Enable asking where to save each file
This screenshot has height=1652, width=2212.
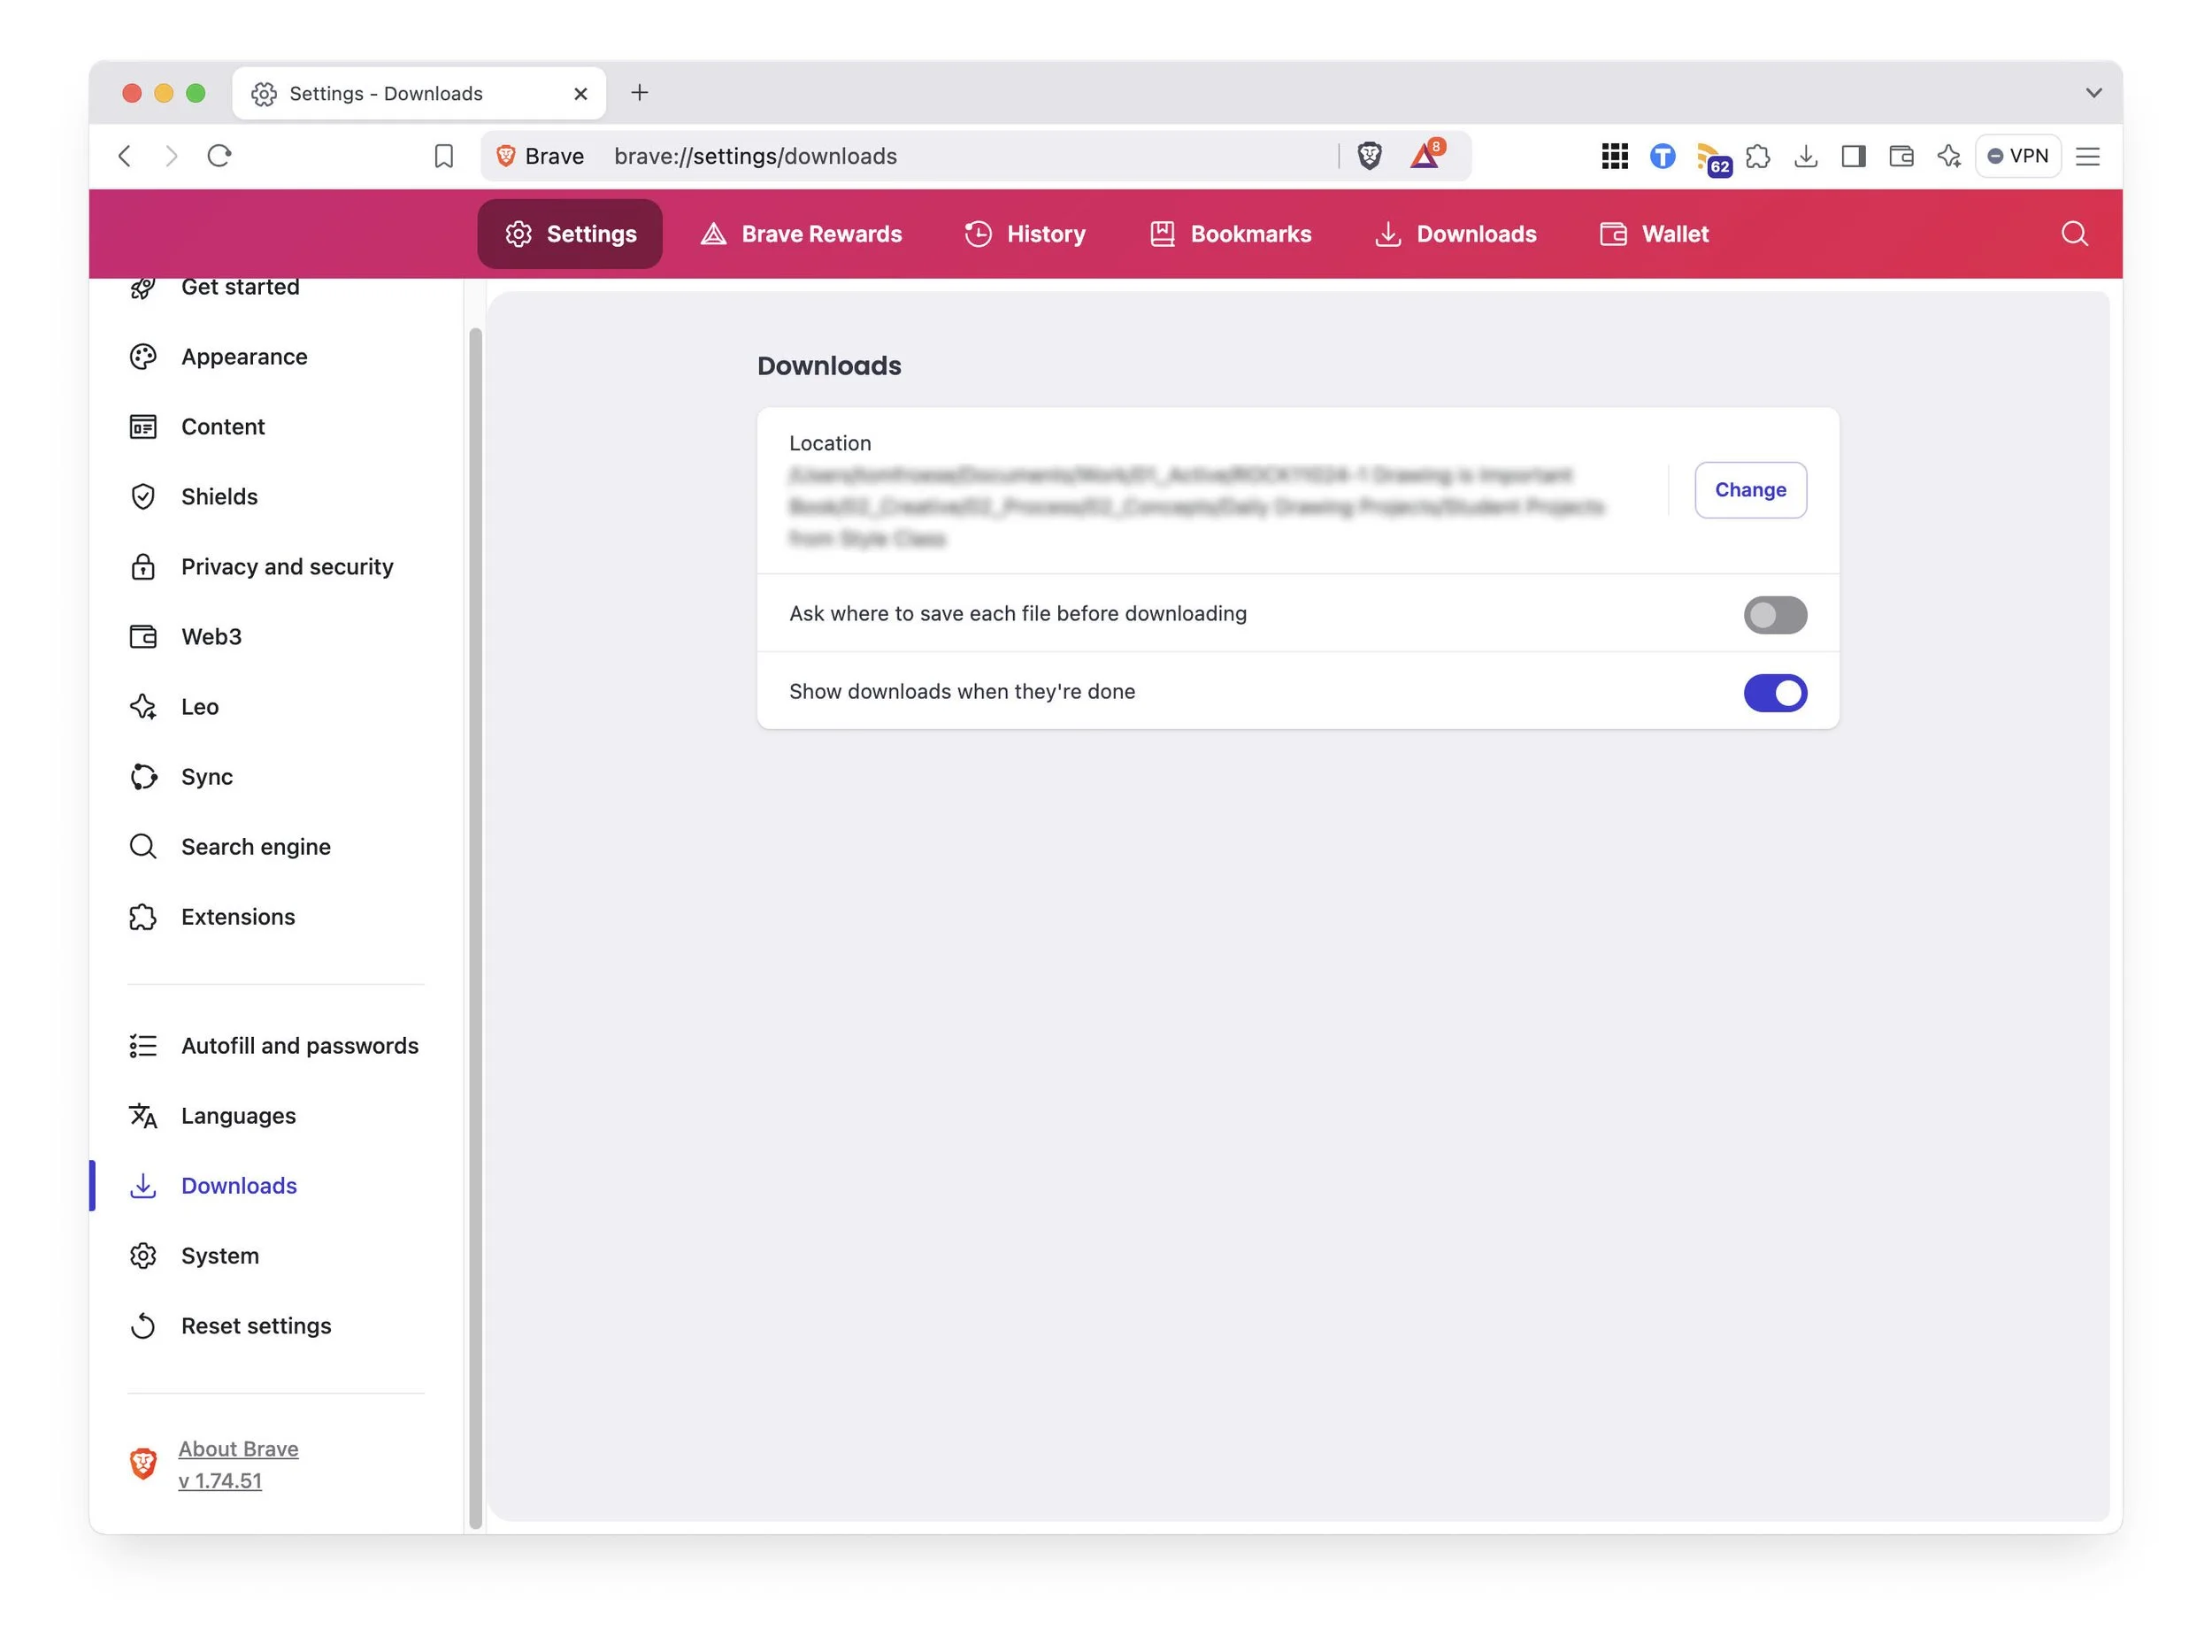click(x=1775, y=614)
